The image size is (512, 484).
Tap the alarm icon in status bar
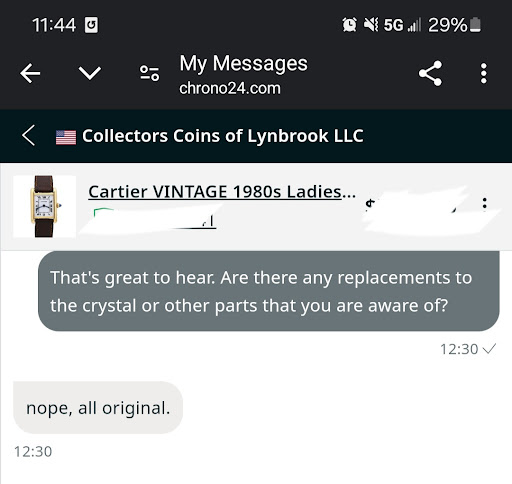349,25
